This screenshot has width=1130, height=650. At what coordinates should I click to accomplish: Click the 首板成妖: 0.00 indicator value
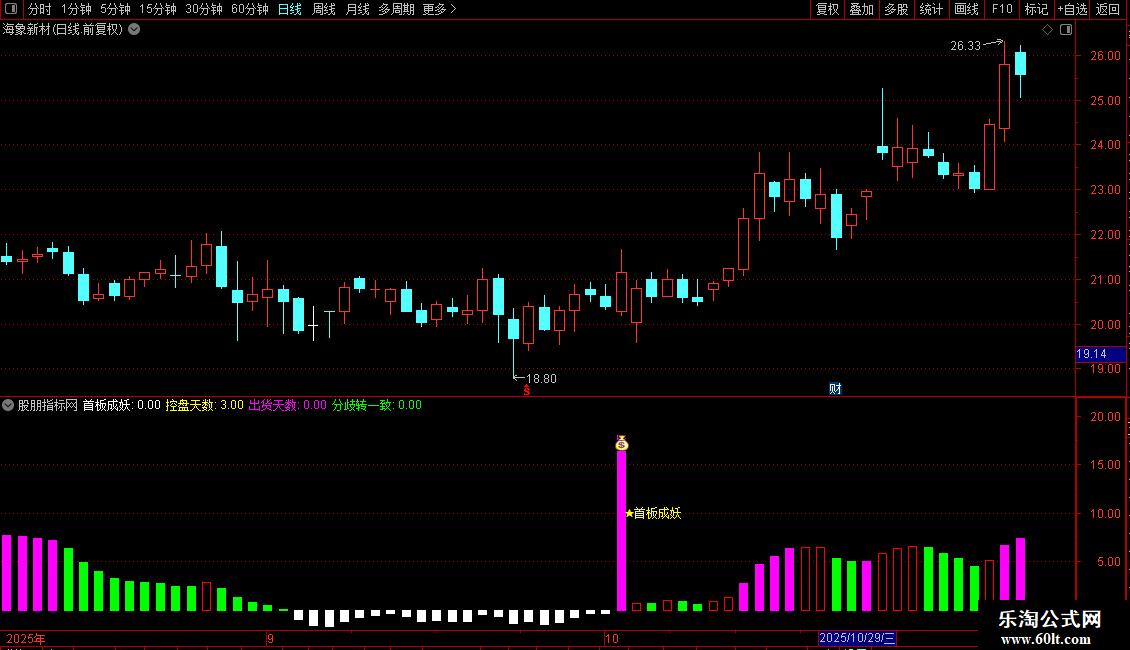(121, 405)
